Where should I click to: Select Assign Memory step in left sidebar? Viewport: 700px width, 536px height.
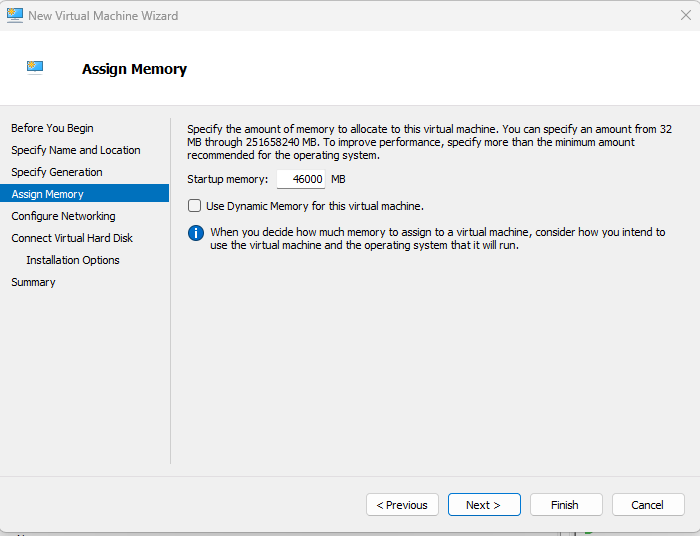[x=48, y=194]
